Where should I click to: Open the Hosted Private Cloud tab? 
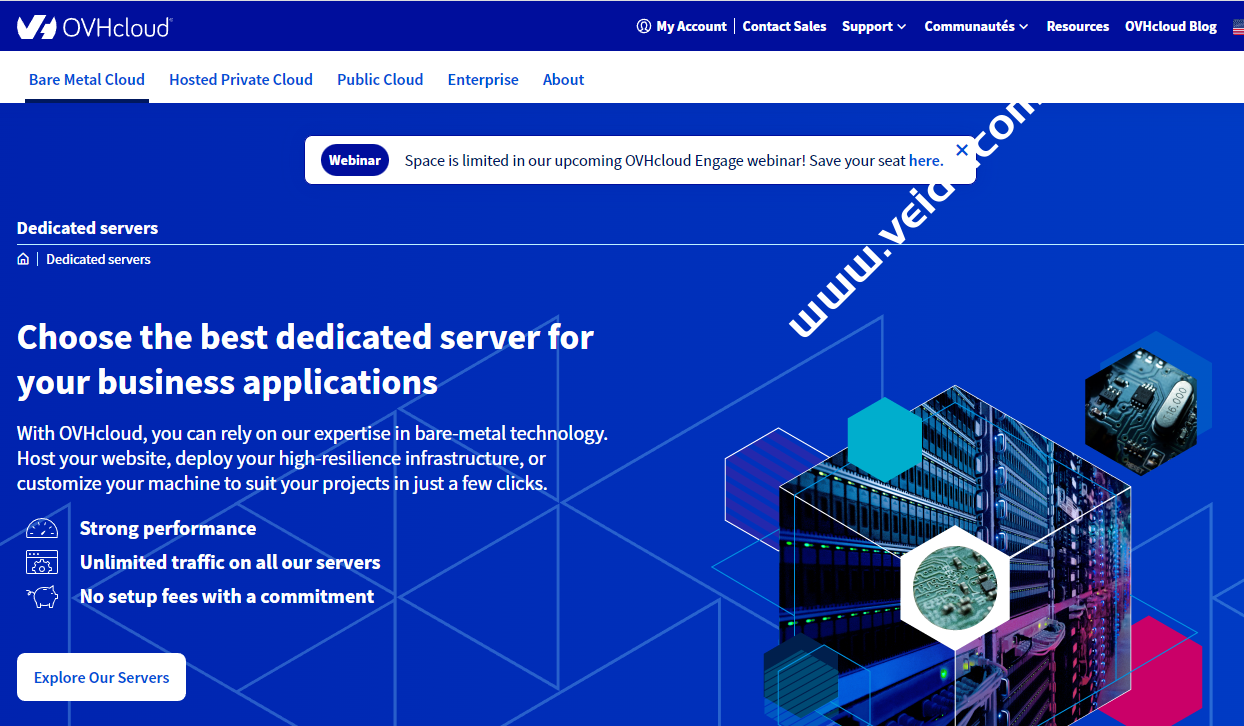pyautogui.click(x=241, y=80)
